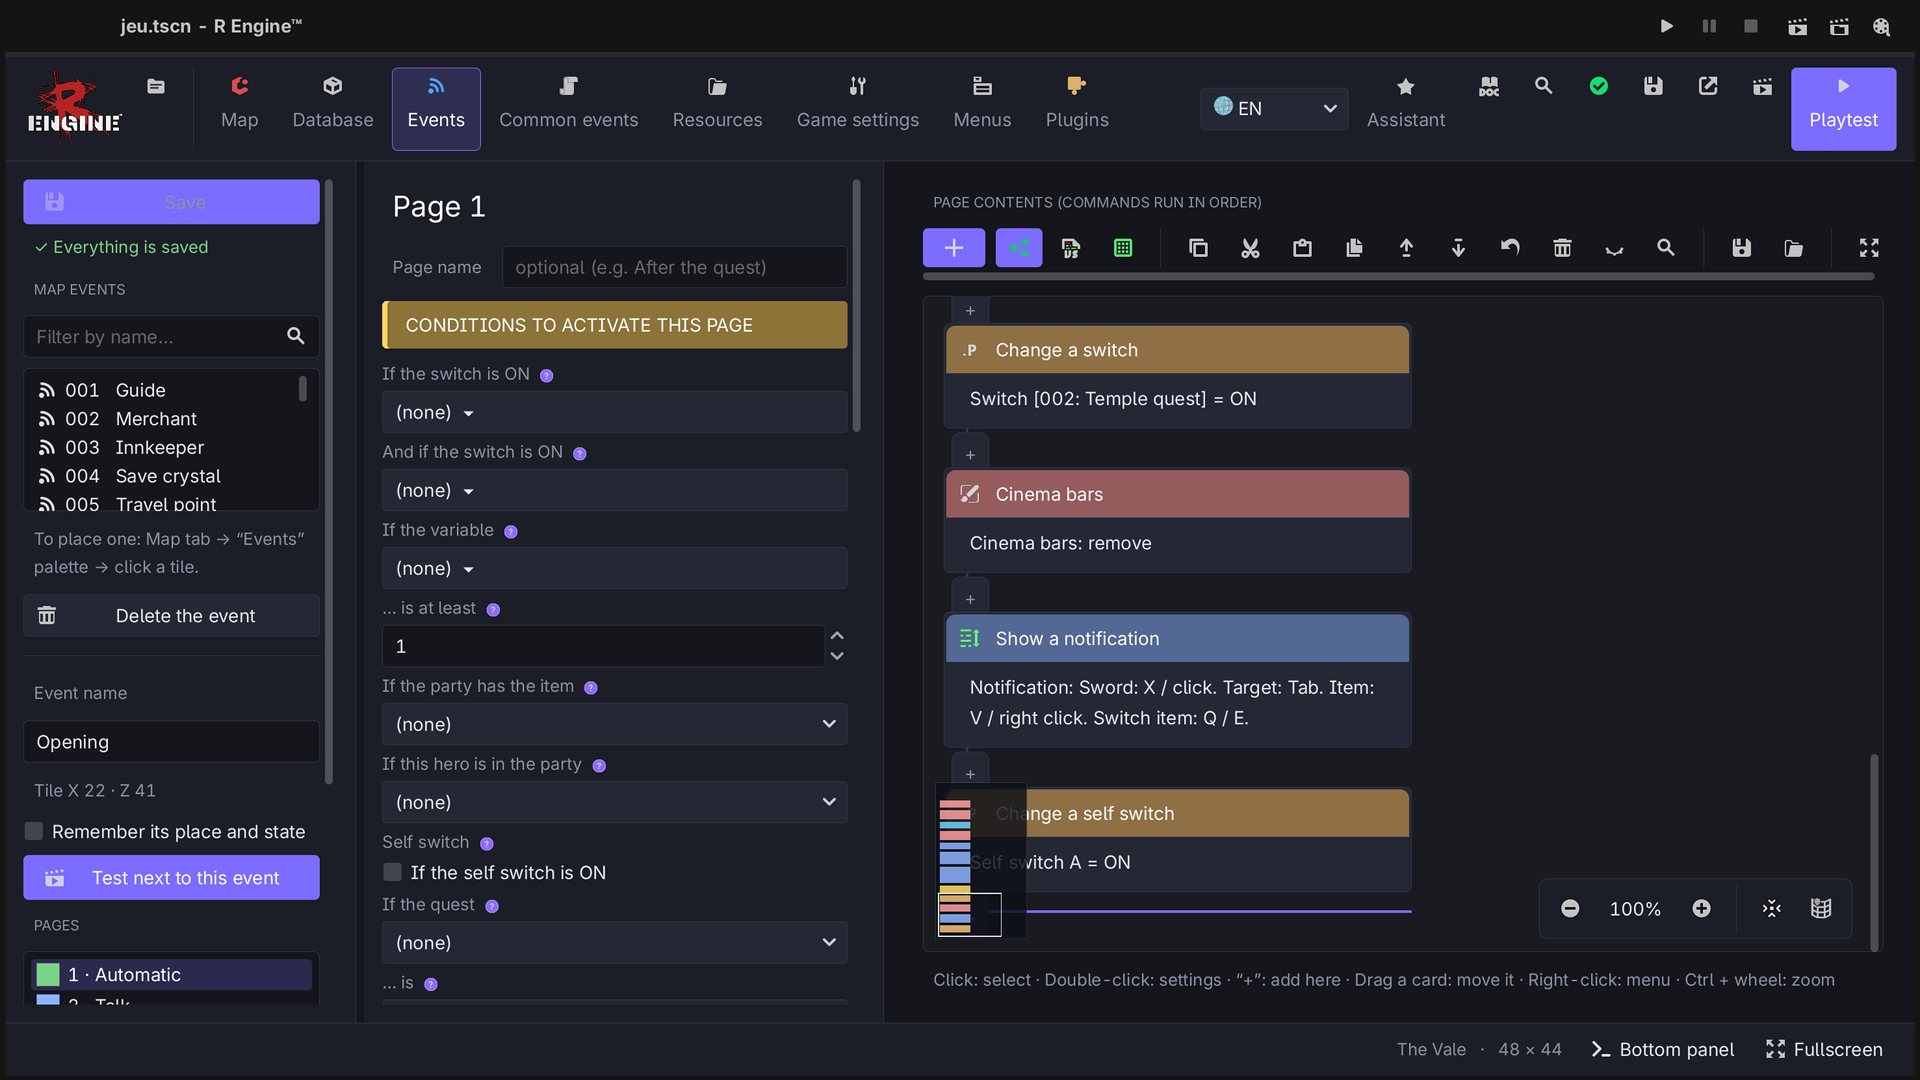Click the add command plus button
Viewport: 1920px width, 1080px height.
pyautogui.click(x=953, y=248)
